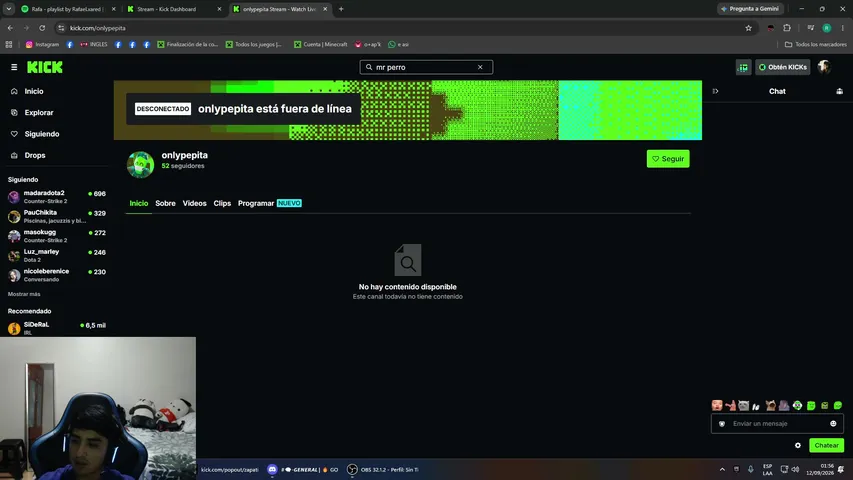Click taskbar volume speaker icon
Image resolution: width=853 pixels, height=480 pixels.
795,469
